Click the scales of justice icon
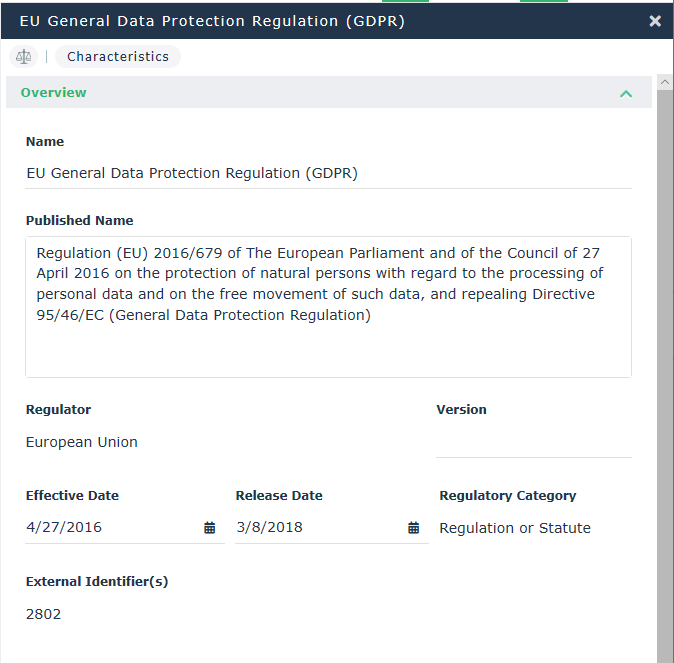 pos(24,57)
